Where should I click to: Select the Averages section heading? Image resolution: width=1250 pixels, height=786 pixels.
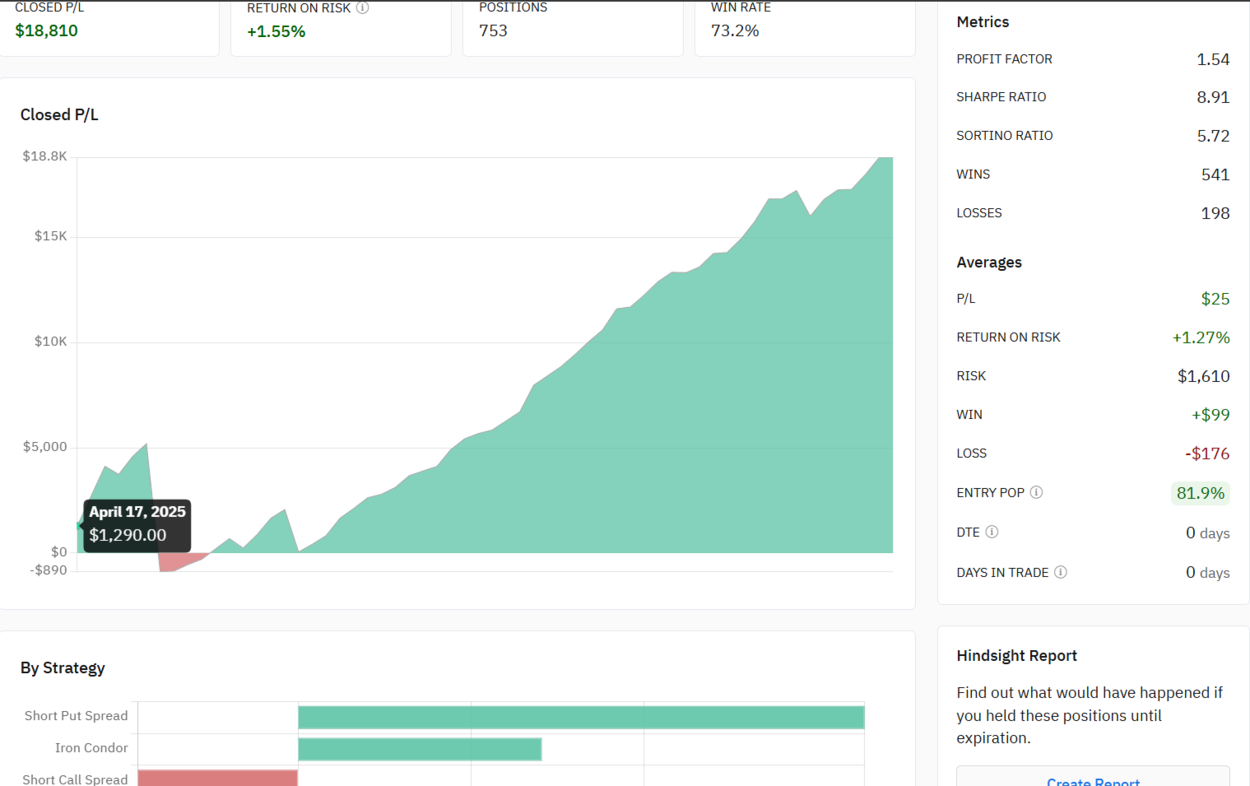click(988, 262)
